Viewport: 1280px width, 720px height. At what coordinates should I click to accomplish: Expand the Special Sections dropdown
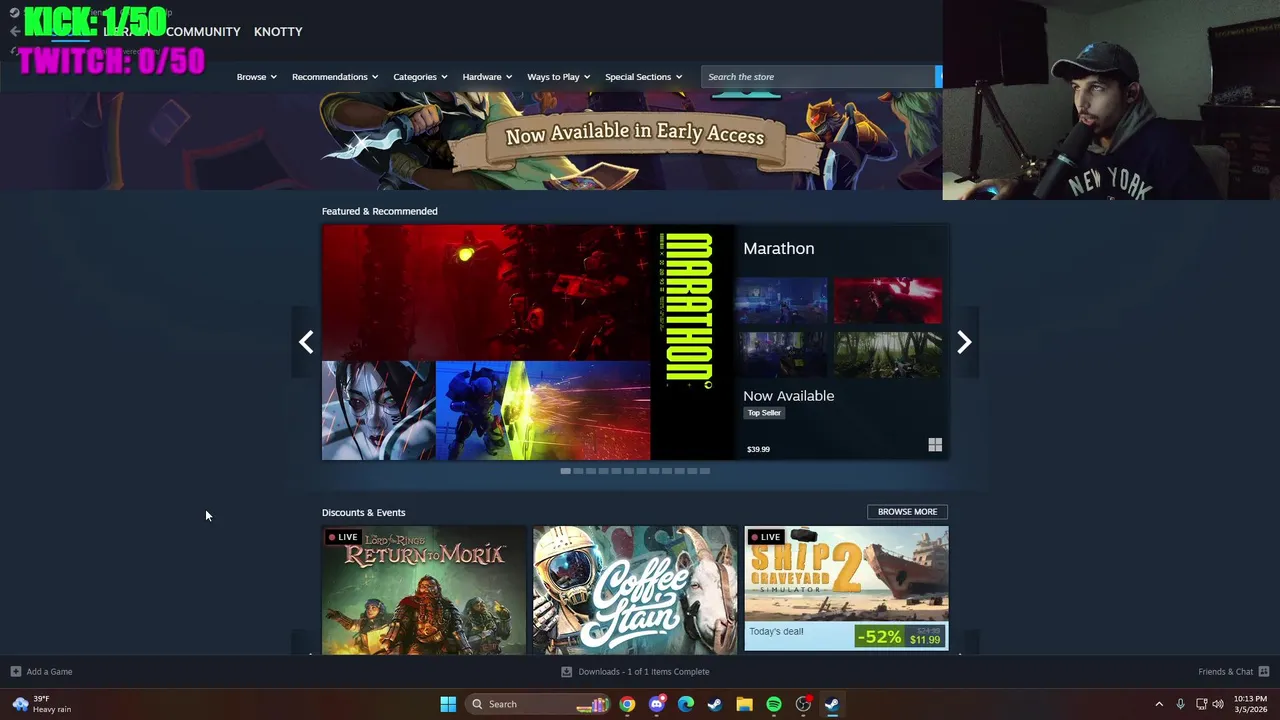(x=644, y=77)
